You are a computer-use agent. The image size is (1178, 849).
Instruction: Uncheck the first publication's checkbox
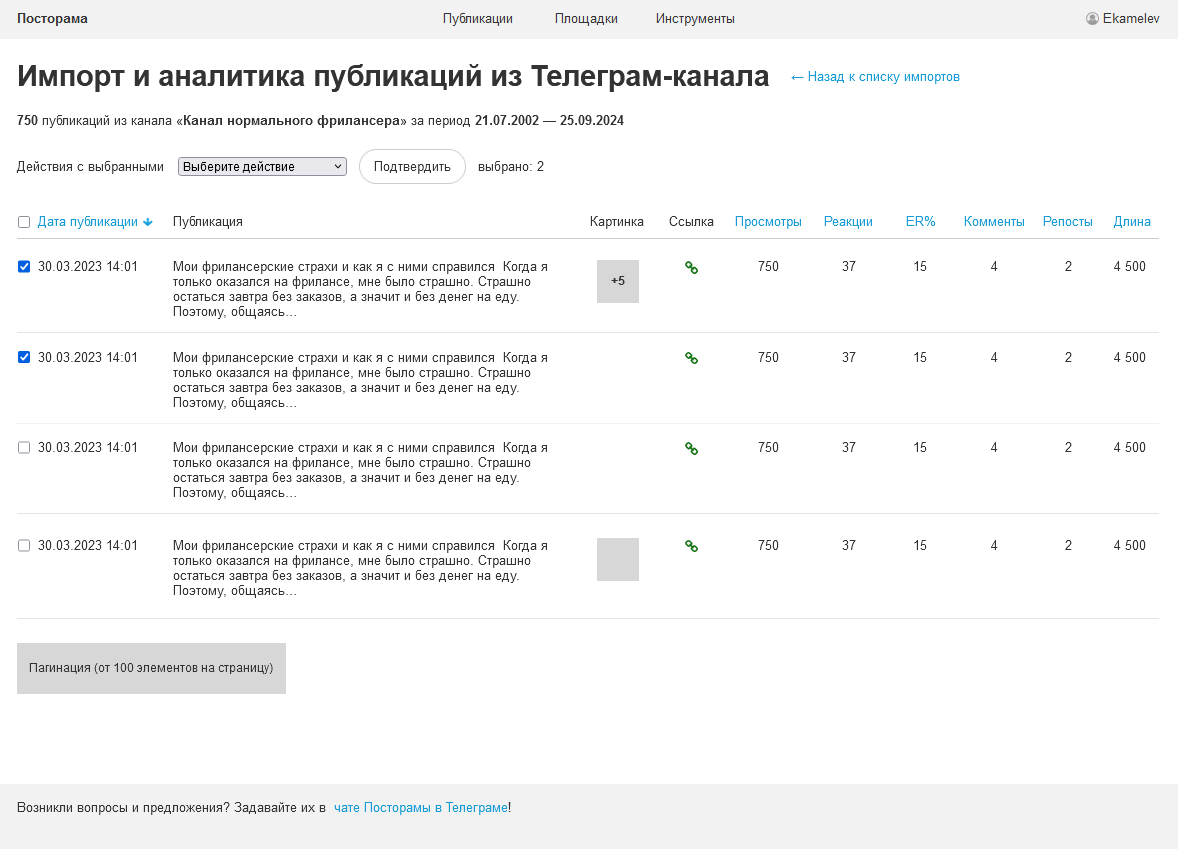point(24,267)
